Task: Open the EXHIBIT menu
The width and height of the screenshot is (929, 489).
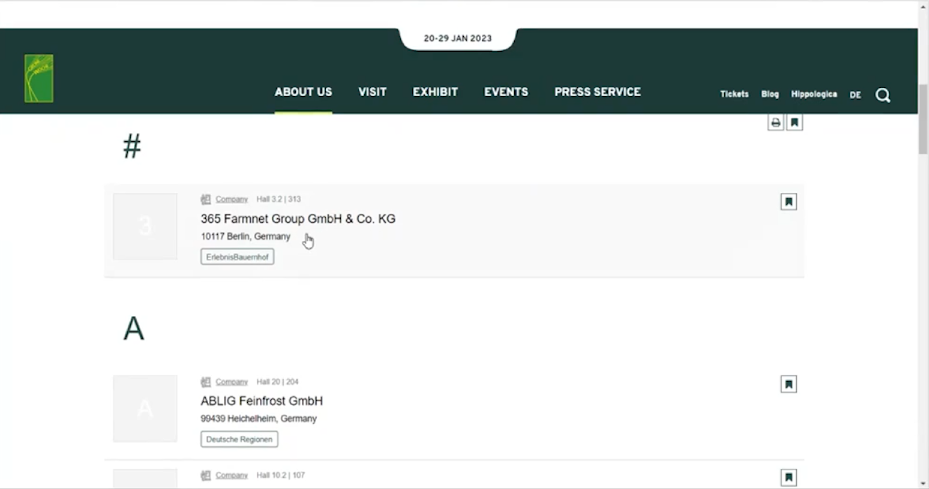Action: 435,92
